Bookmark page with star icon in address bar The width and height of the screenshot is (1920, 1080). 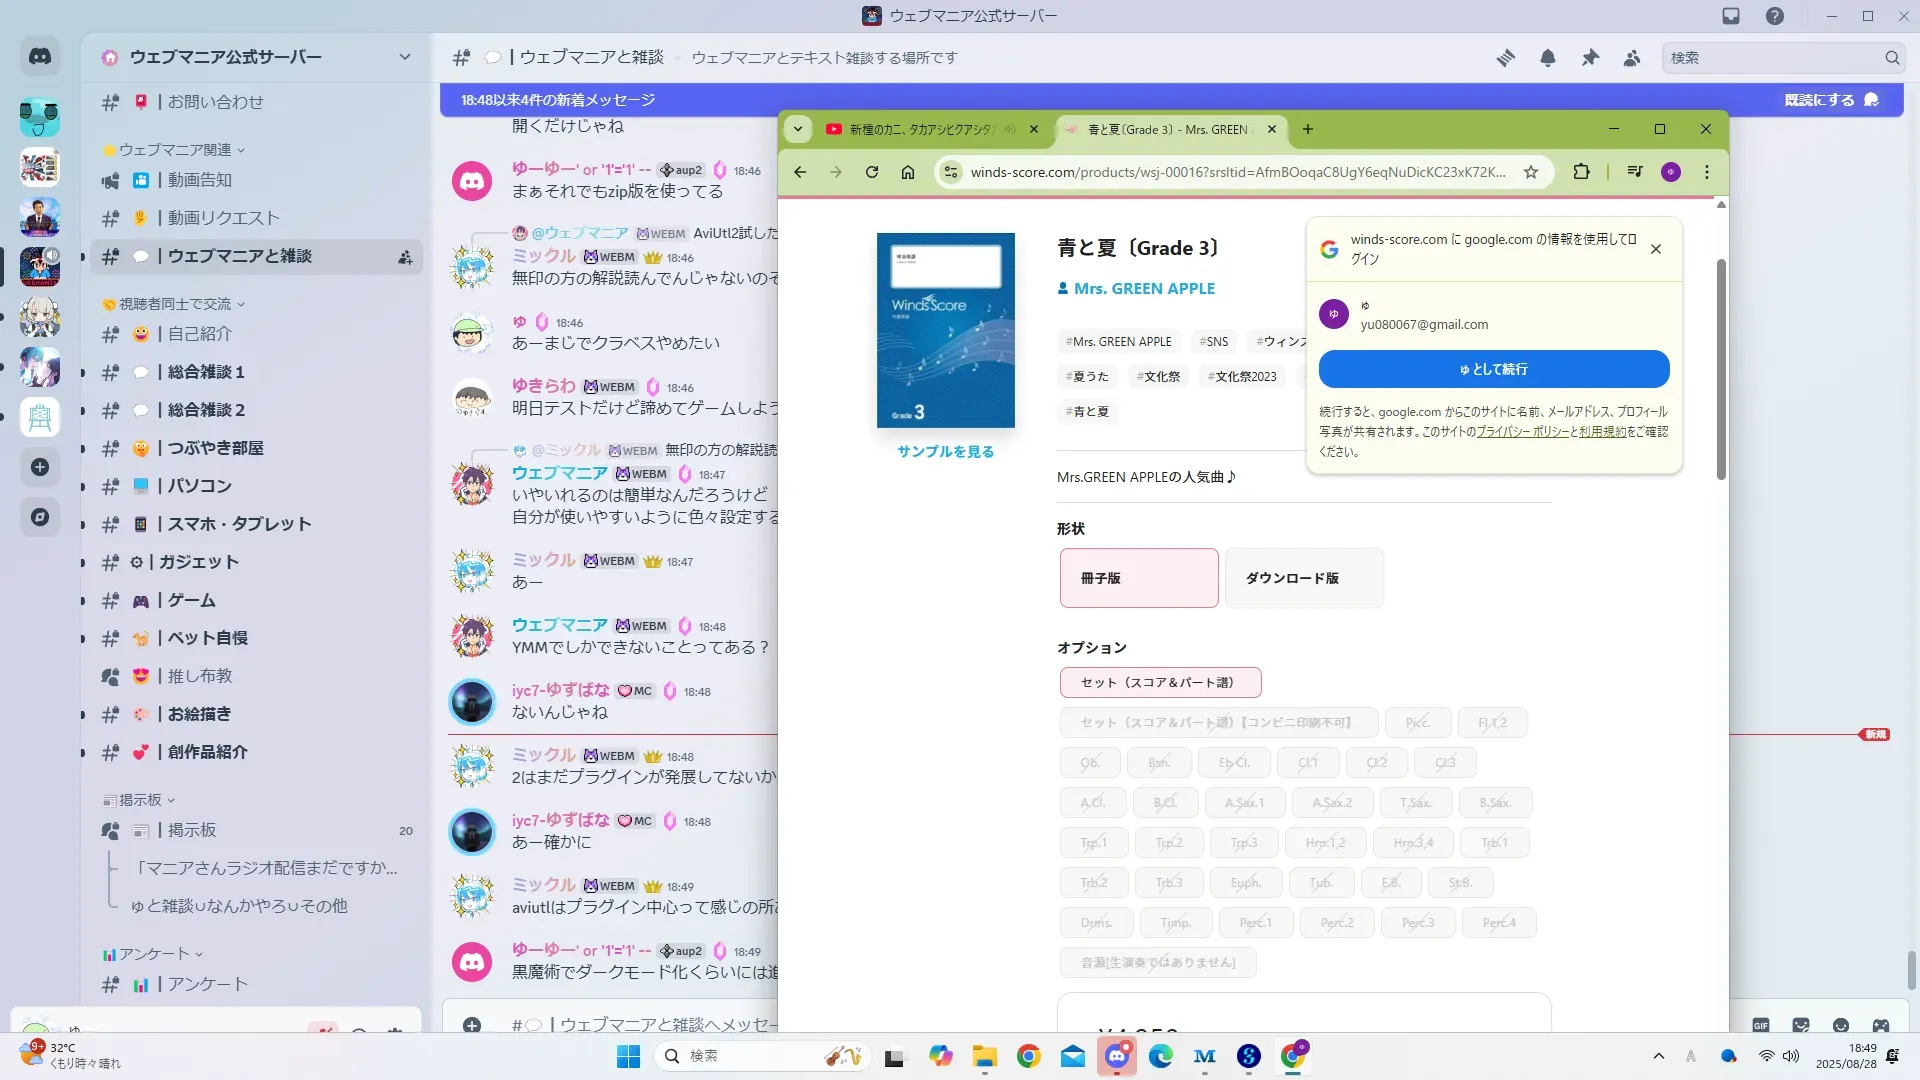[x=1530, y=172]
